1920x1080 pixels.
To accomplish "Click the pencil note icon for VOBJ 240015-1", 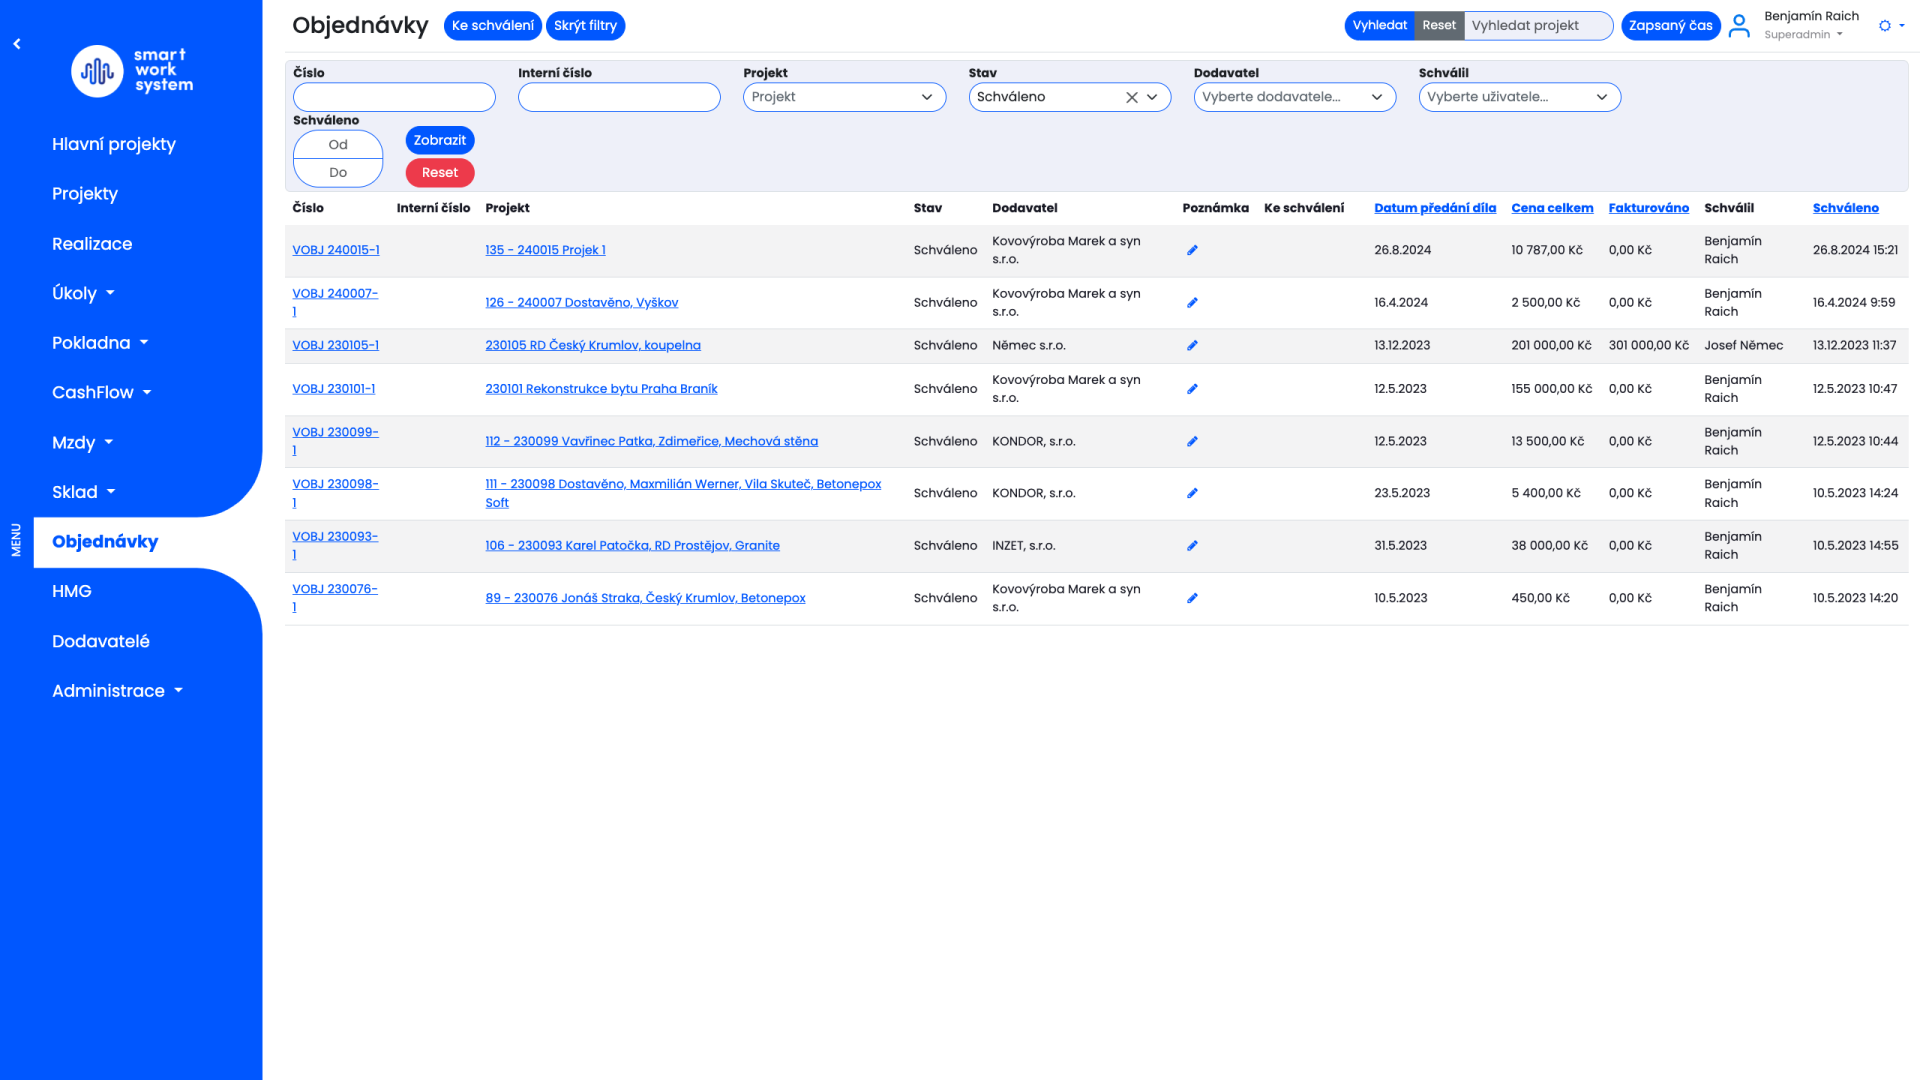I will pyautogui.click(x=1192, y=250).
